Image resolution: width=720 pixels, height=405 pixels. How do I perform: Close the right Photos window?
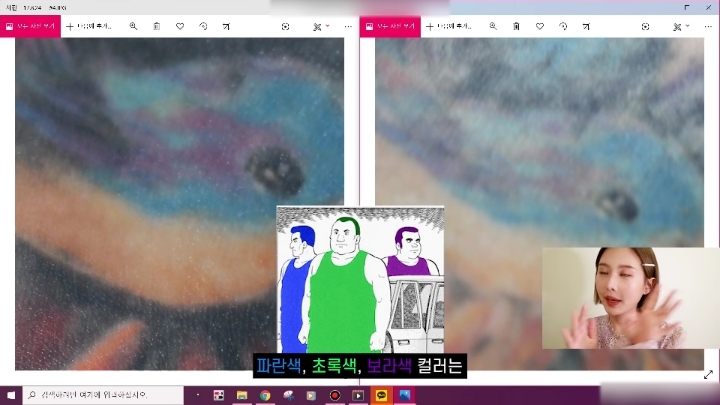click(x=709, y=7)
